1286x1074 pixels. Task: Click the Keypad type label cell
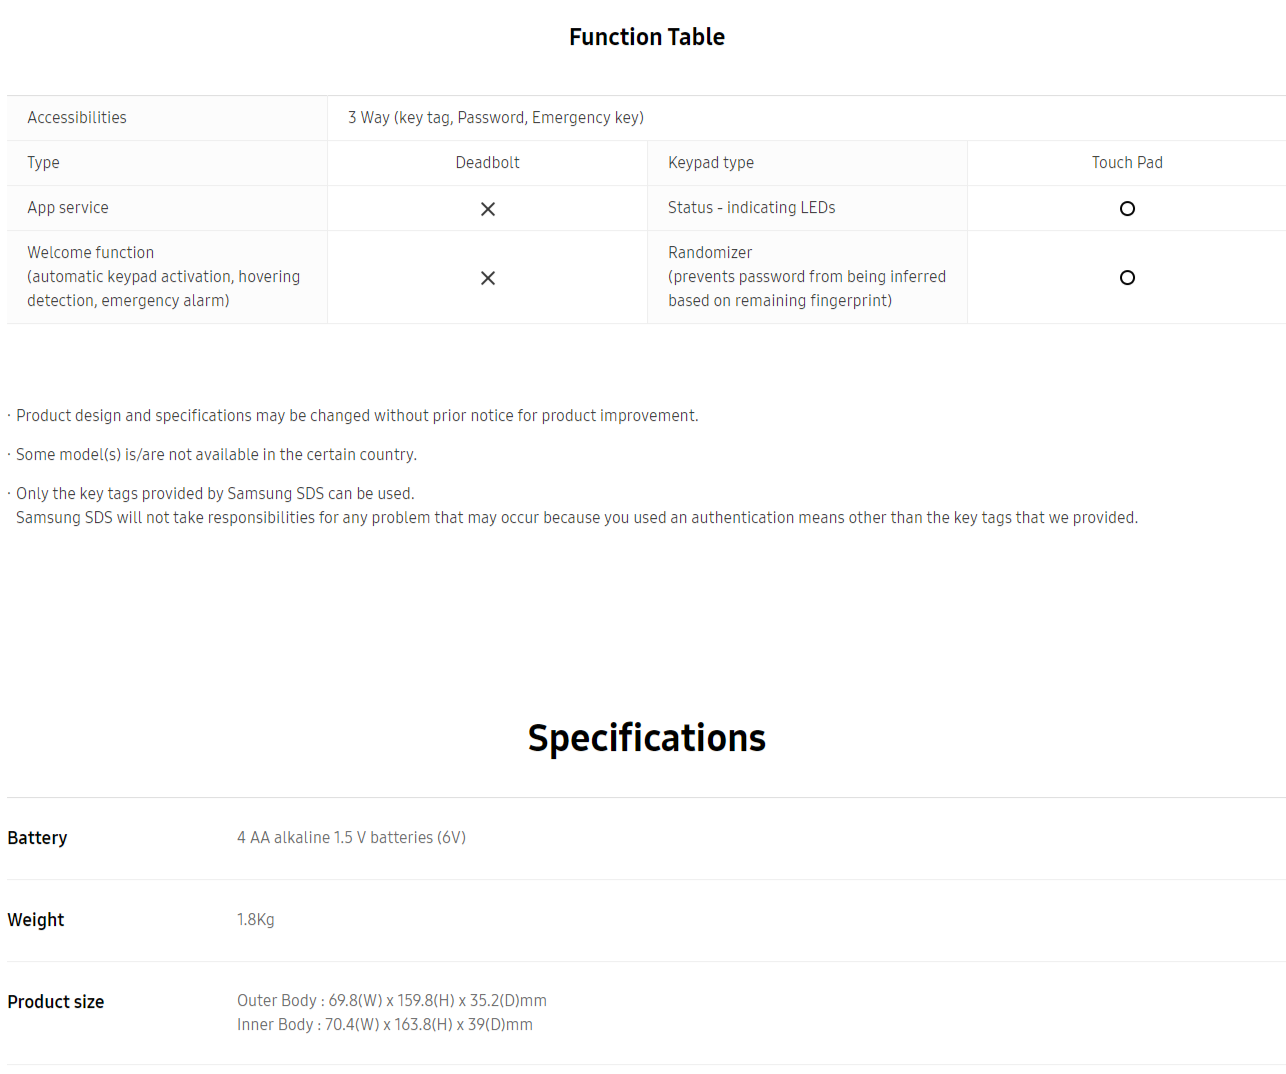(807, 163)
